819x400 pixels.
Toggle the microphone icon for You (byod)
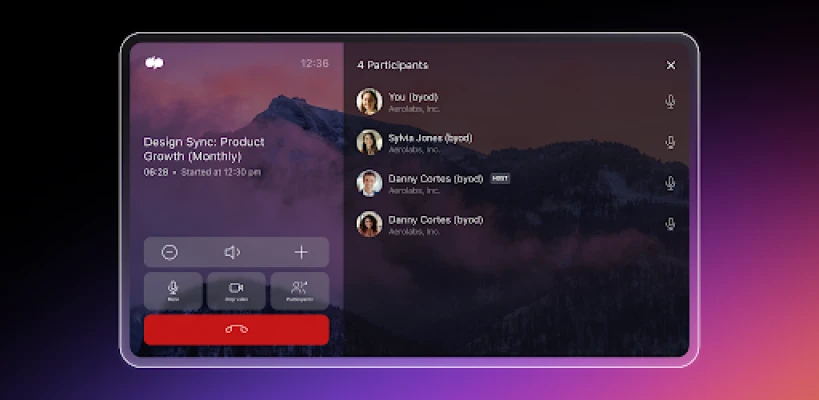point(670,101)
